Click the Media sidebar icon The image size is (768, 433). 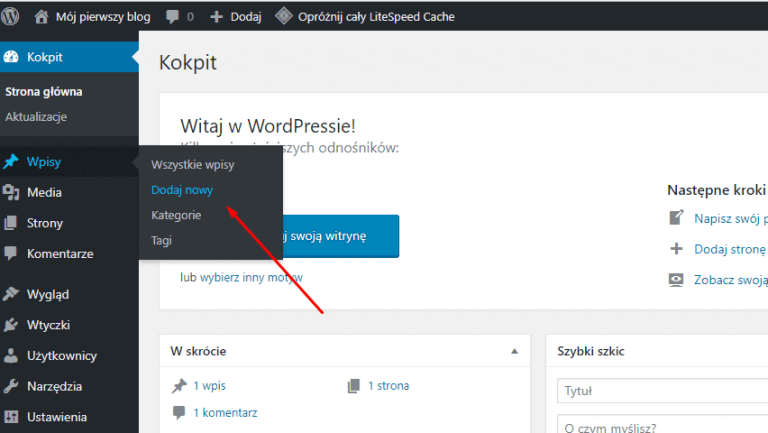pos(11,192)
